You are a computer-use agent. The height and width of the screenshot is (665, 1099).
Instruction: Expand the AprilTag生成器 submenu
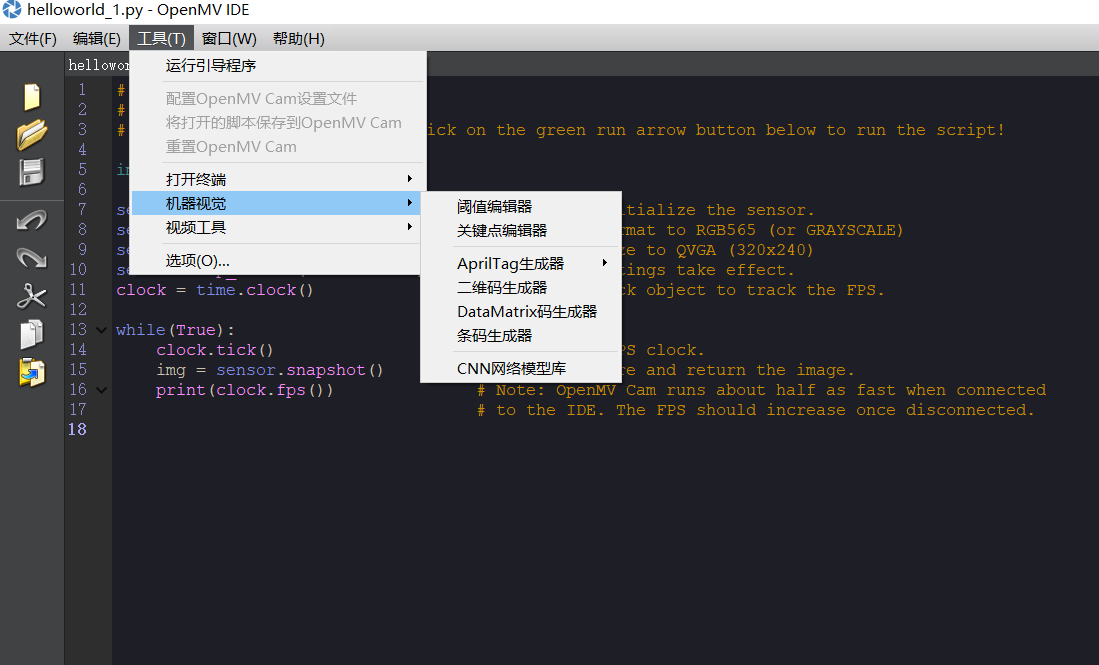521,263
